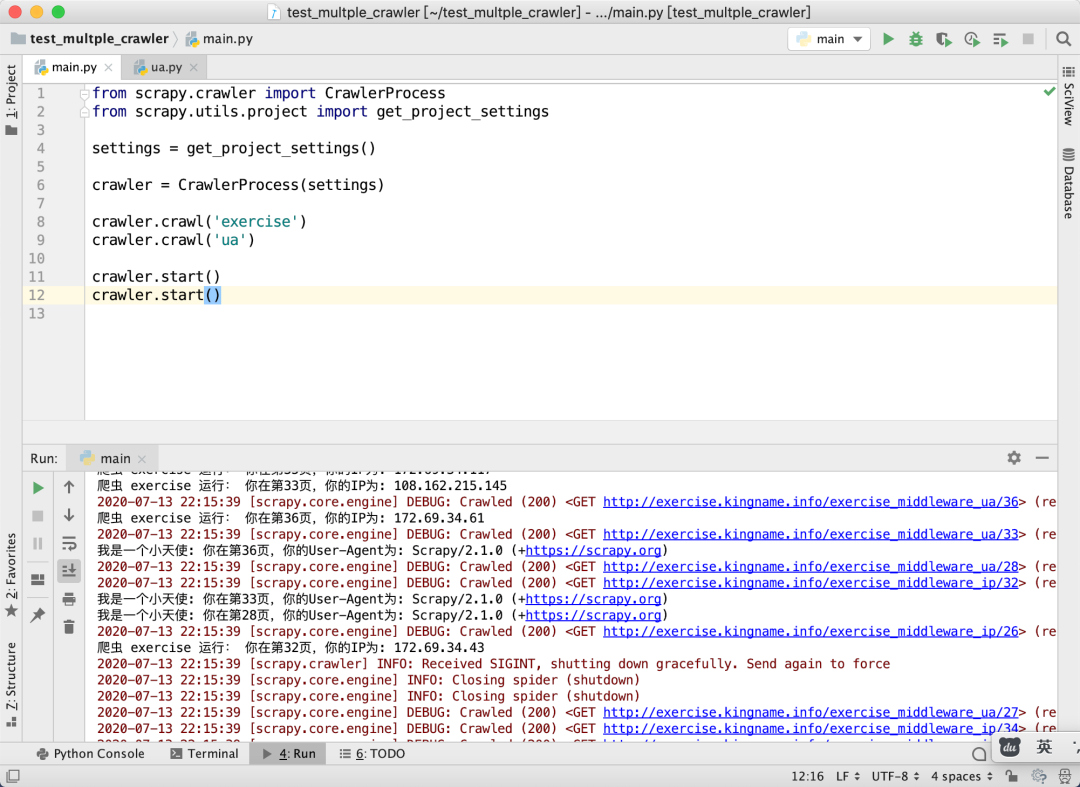Click the Debug bug icon in the toolbar

pos(916,39)
